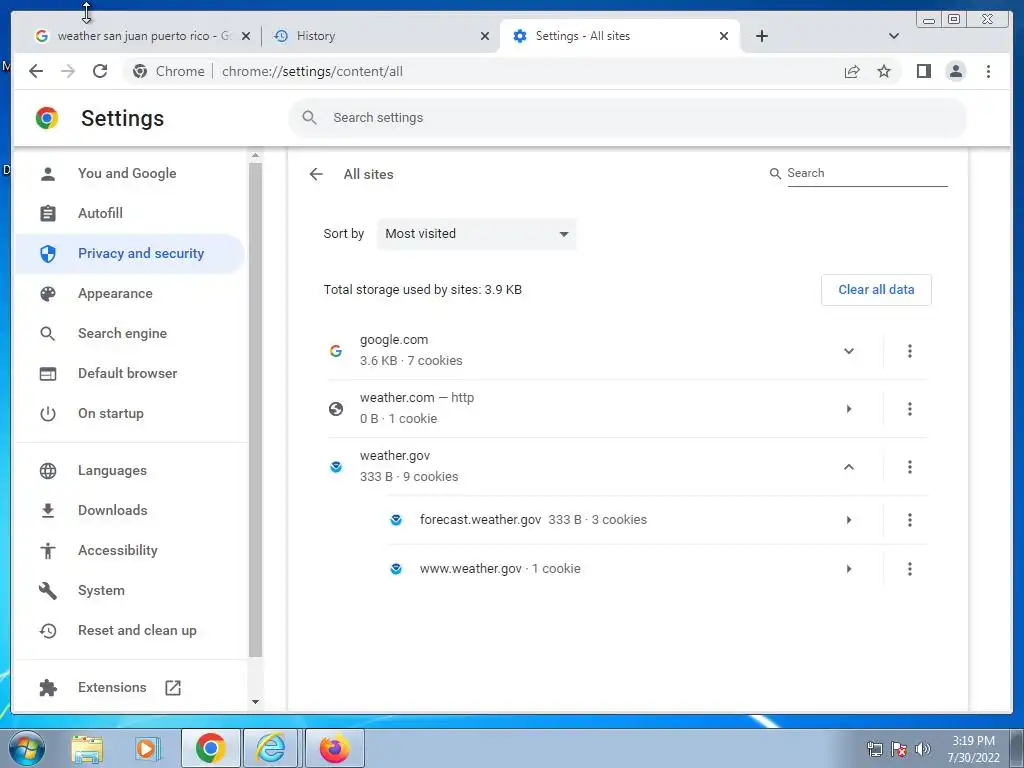Open more actions for weather.com
This screenshot has height=768, width=1024.
[909, 409]
